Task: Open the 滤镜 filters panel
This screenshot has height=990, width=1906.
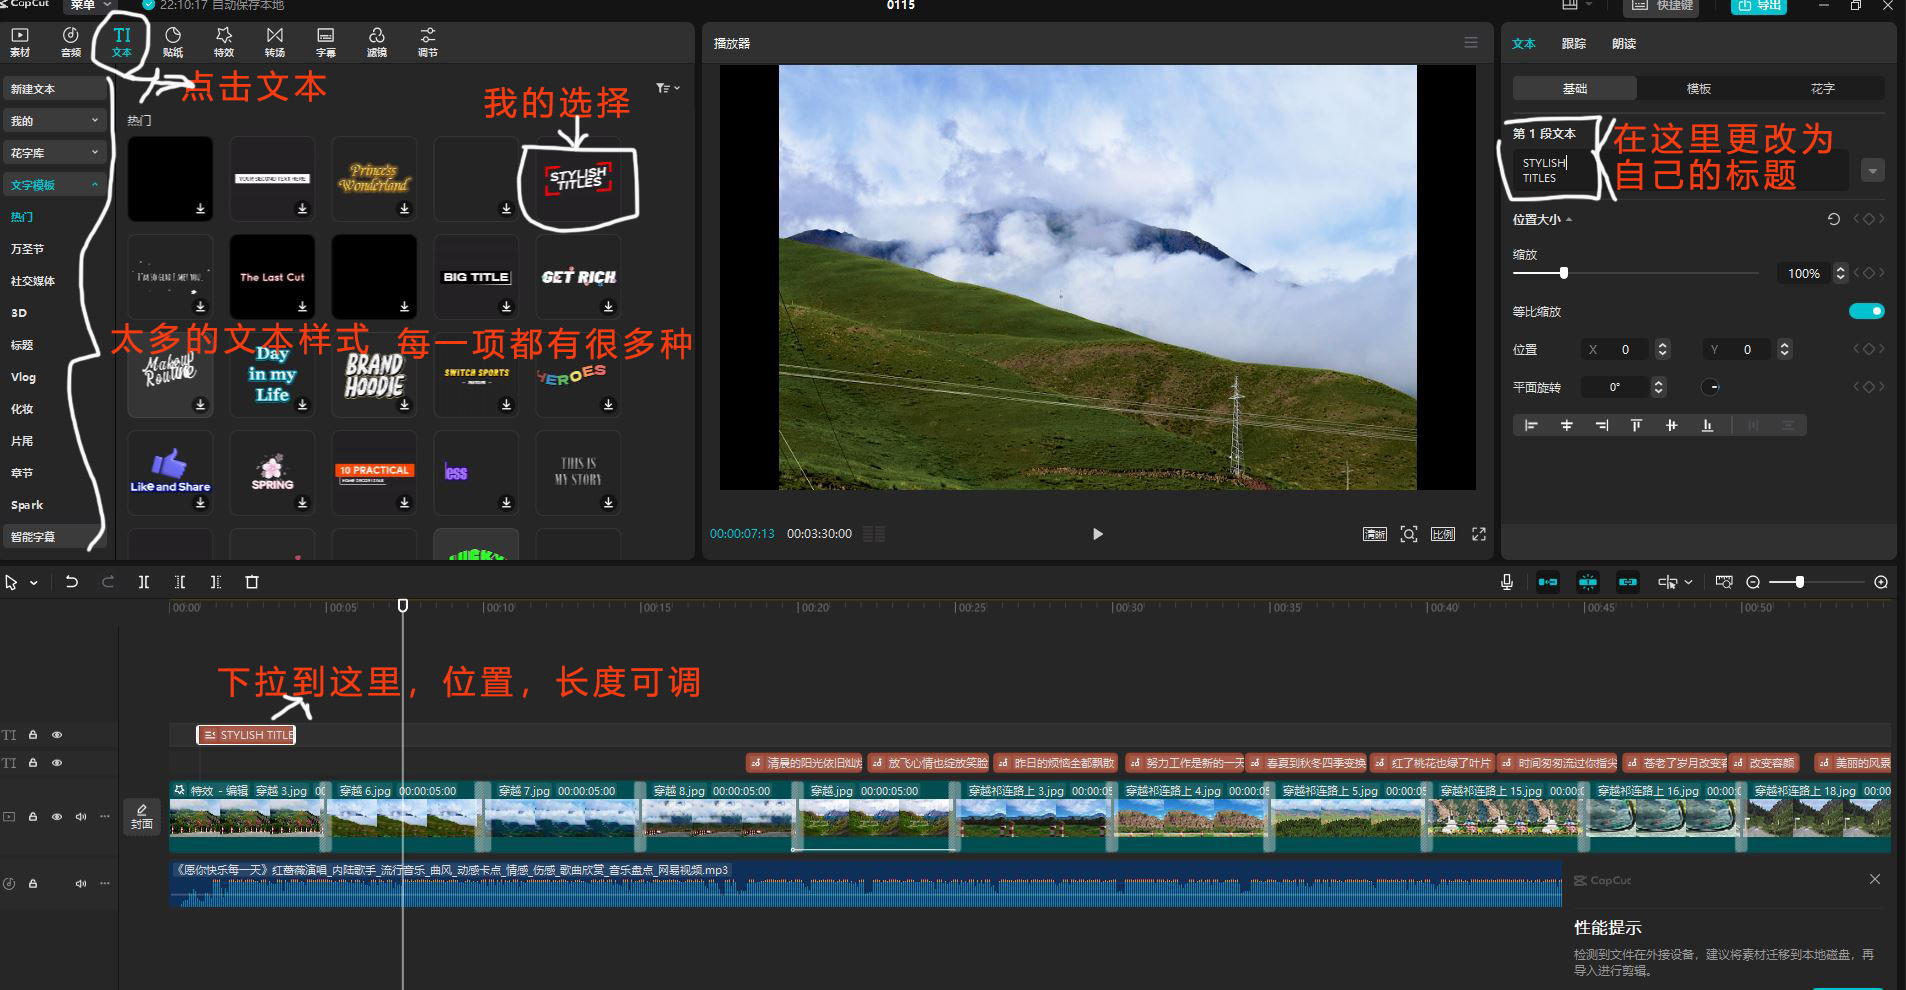Action: 377,42
